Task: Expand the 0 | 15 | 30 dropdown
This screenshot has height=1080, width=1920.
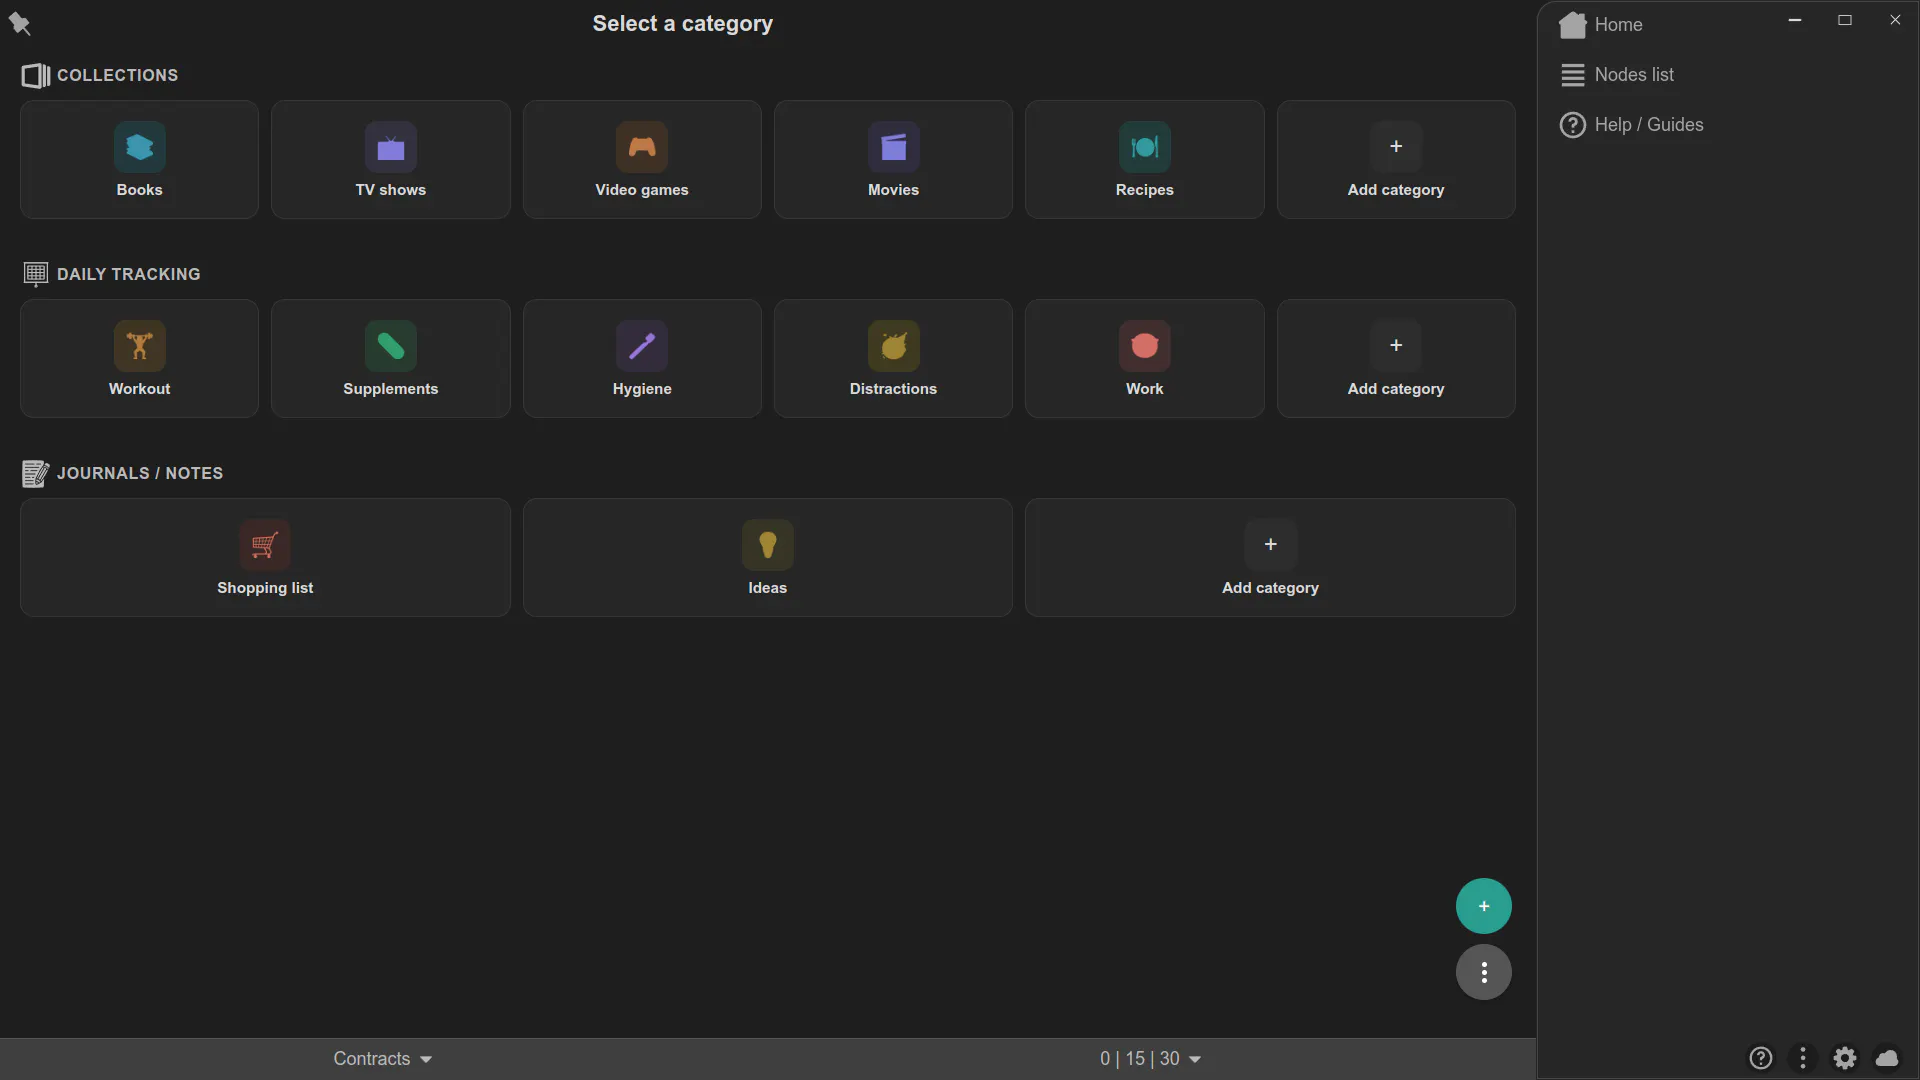Action: 1150,1058
